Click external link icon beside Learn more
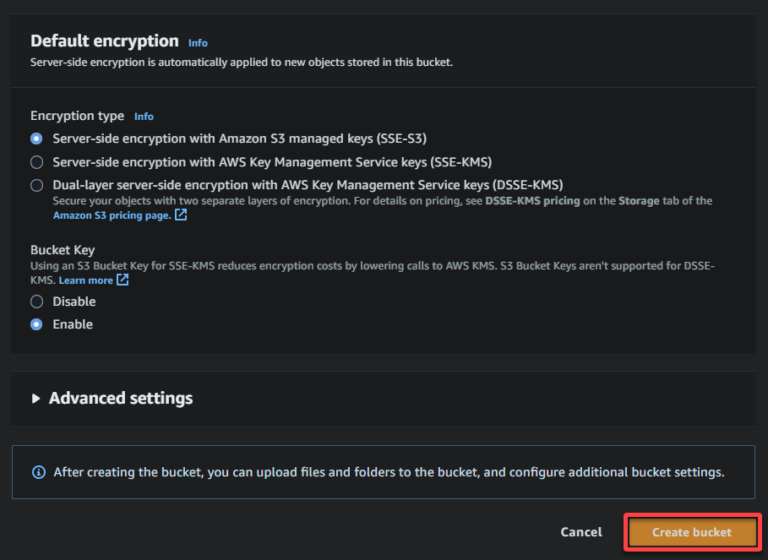 [123, 280]
